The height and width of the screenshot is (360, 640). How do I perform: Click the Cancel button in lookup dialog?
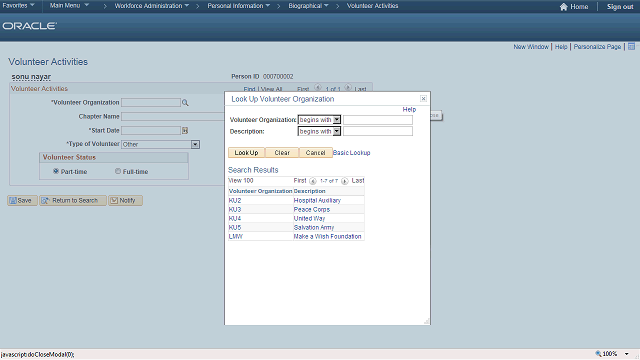316,153
